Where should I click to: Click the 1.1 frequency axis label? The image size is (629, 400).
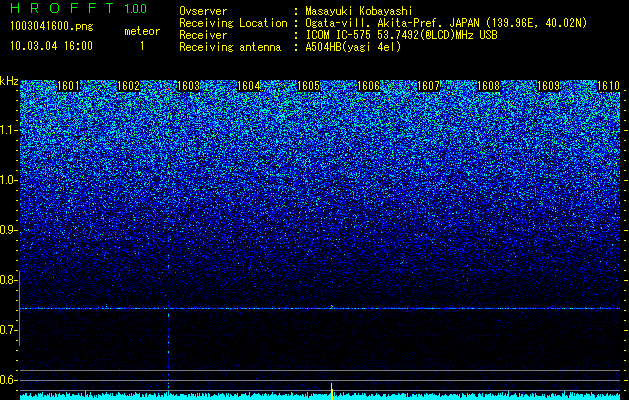(8, 130)
